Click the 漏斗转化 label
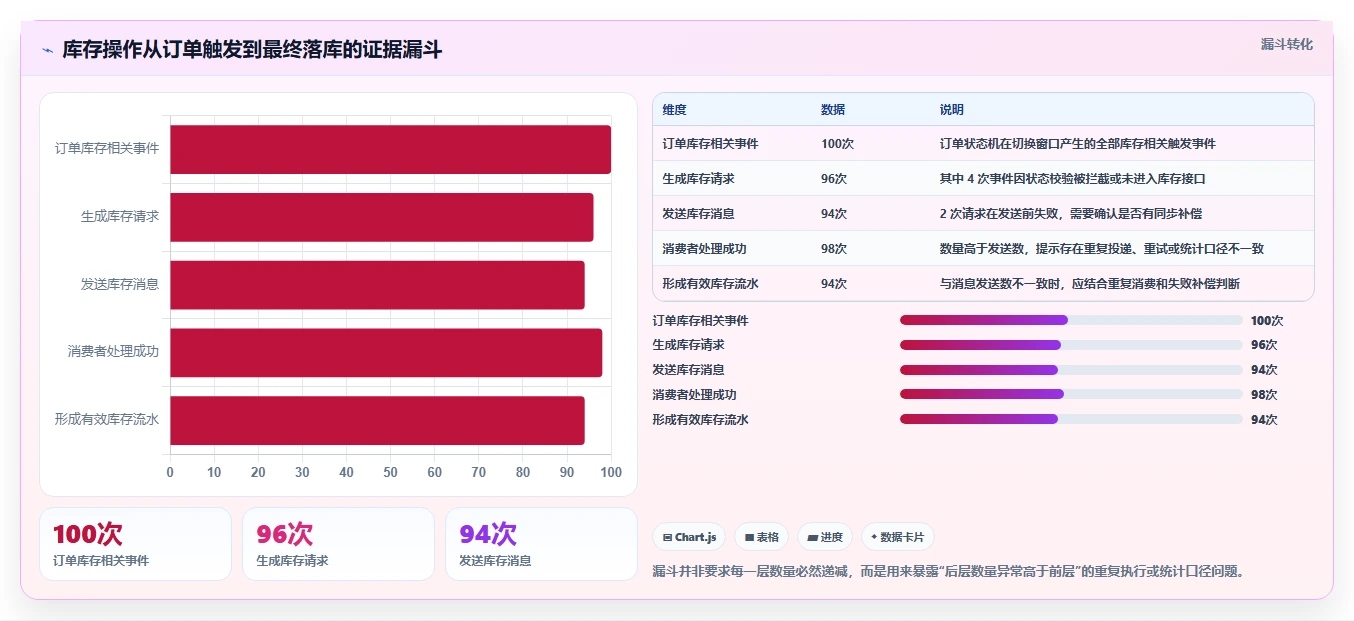 click(x=1287, y=45)
